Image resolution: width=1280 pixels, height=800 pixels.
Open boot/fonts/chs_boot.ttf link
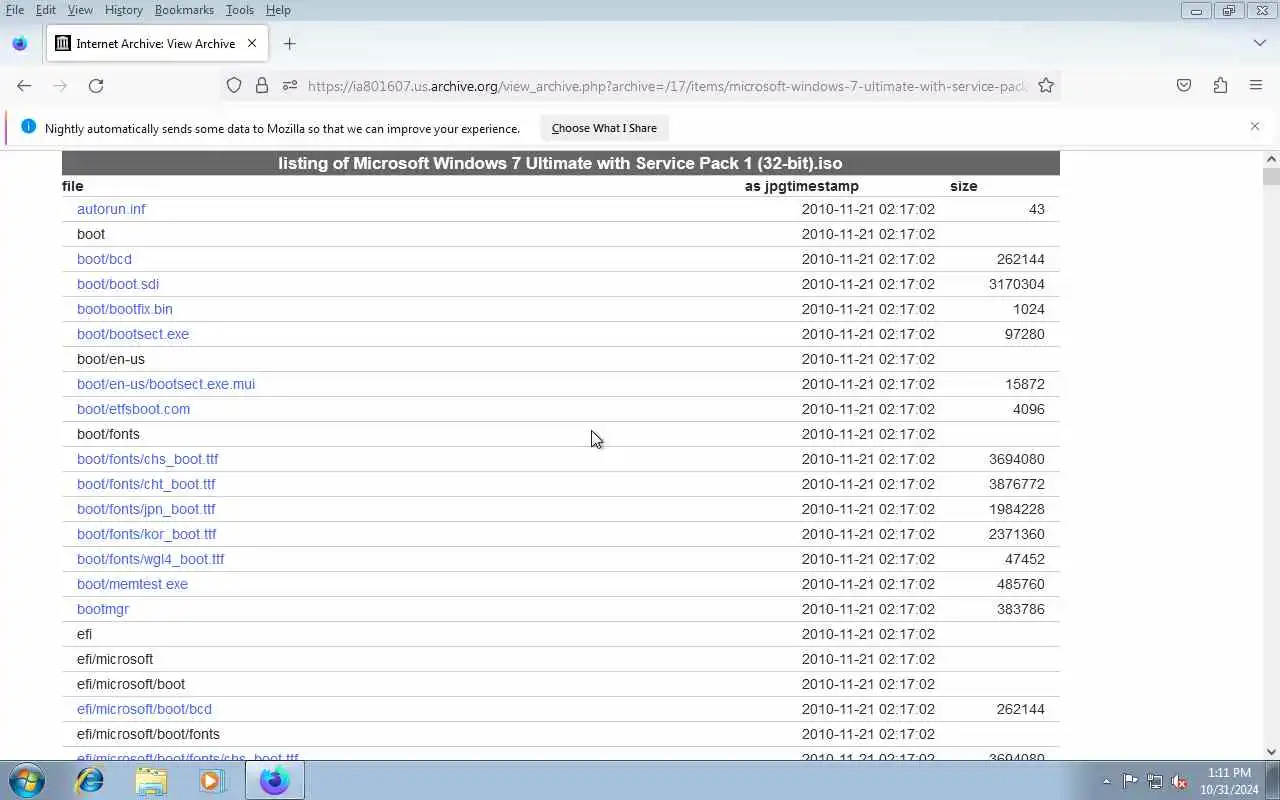147,459
